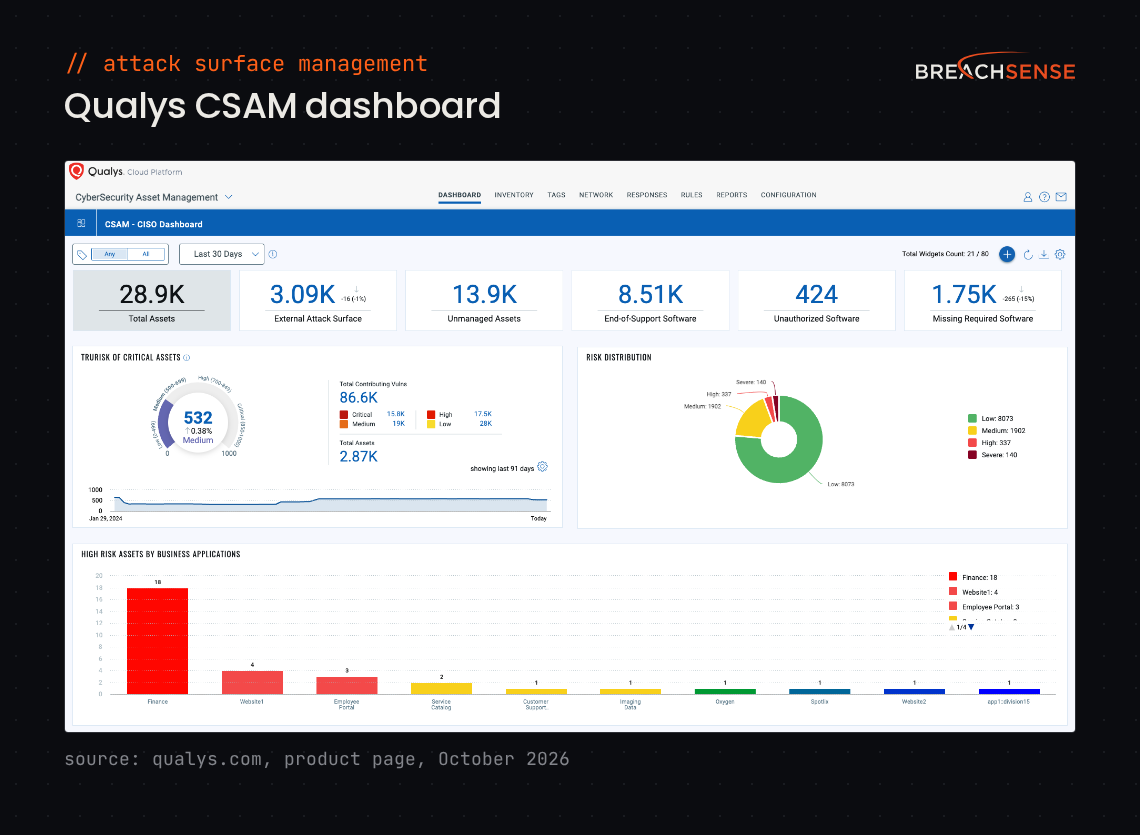Image resolution: width=1140 pixels, height=835 pixels.
Task: Open the mail envelope icon
Action: click(x=1061, y=197)
